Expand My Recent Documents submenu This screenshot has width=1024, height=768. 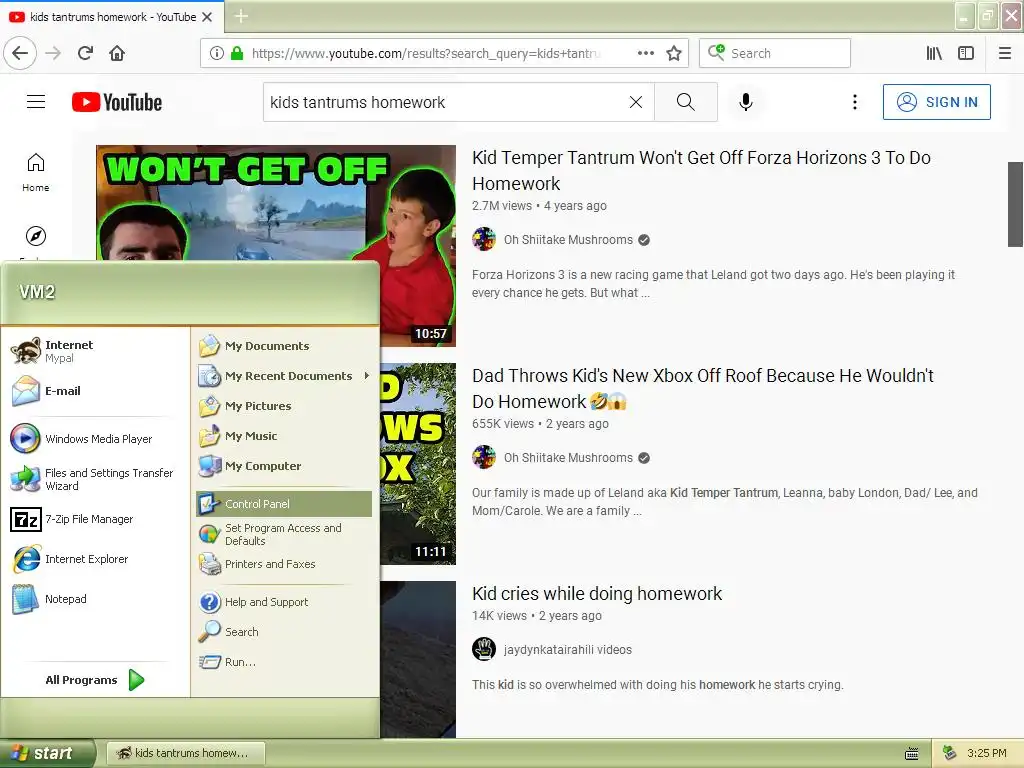pyautogui.click(x=284, y=376)
